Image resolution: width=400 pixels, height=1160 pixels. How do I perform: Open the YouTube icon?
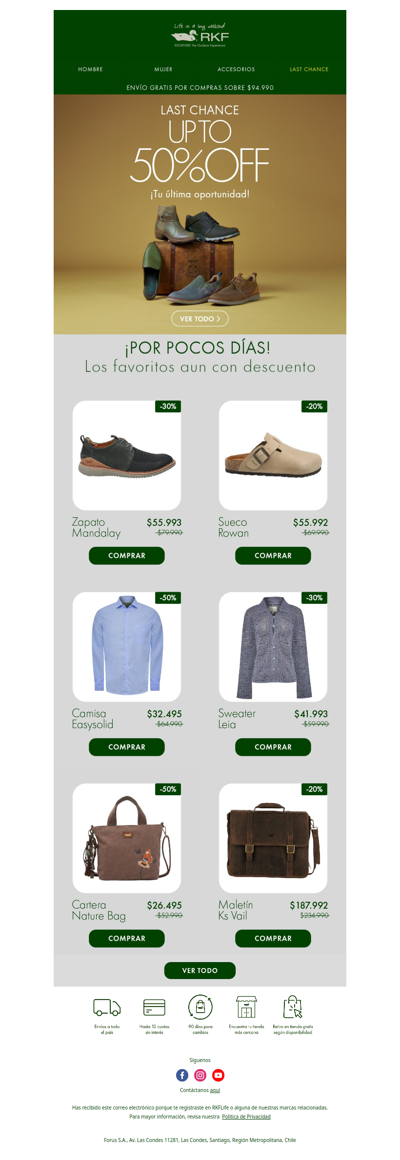218,1075
